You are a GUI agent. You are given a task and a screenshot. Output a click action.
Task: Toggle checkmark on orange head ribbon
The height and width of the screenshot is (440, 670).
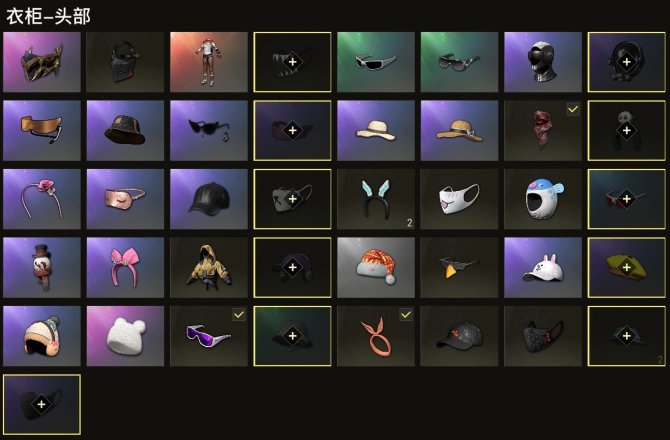(x=406, y=315)
